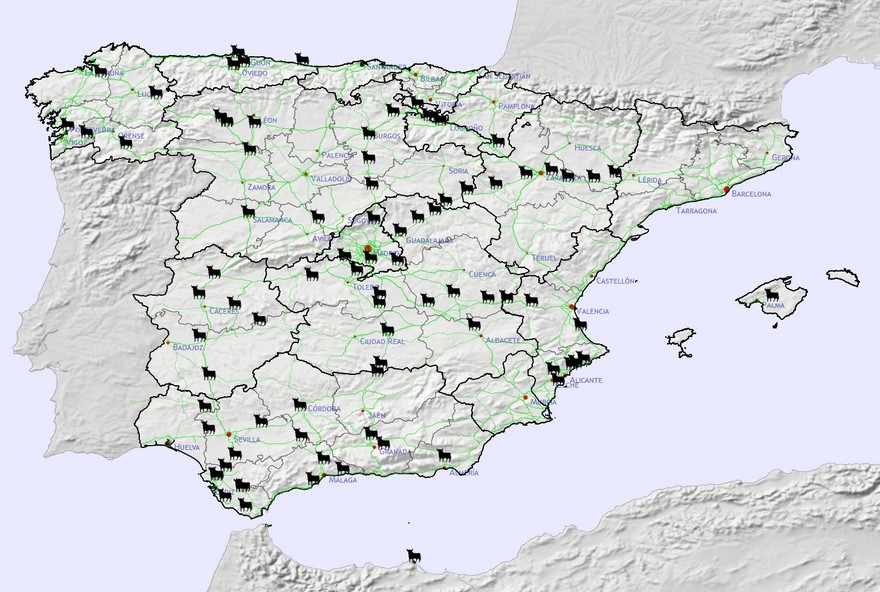
Task: Click the bull icon just below Valencia
Action: [x=580, y=324]
